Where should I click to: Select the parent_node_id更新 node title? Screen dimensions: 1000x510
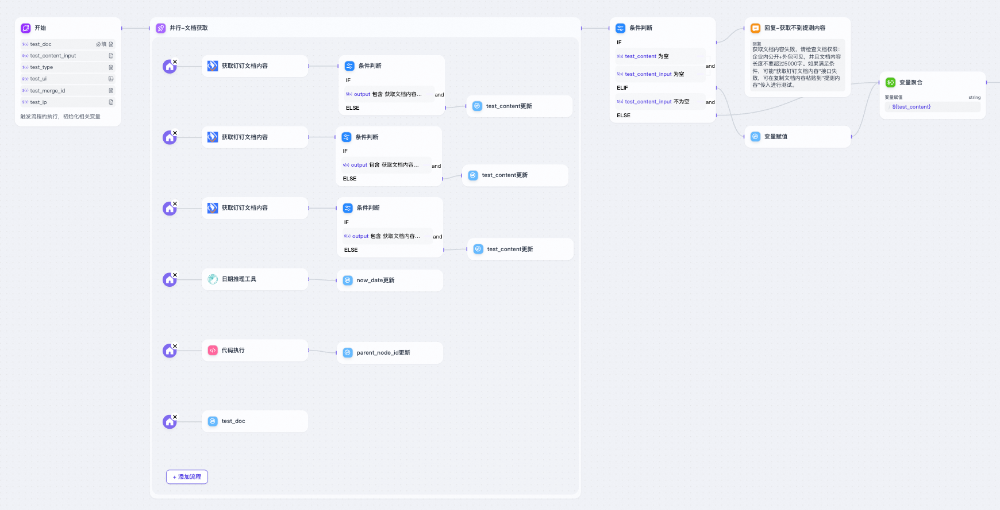point(383,353)
